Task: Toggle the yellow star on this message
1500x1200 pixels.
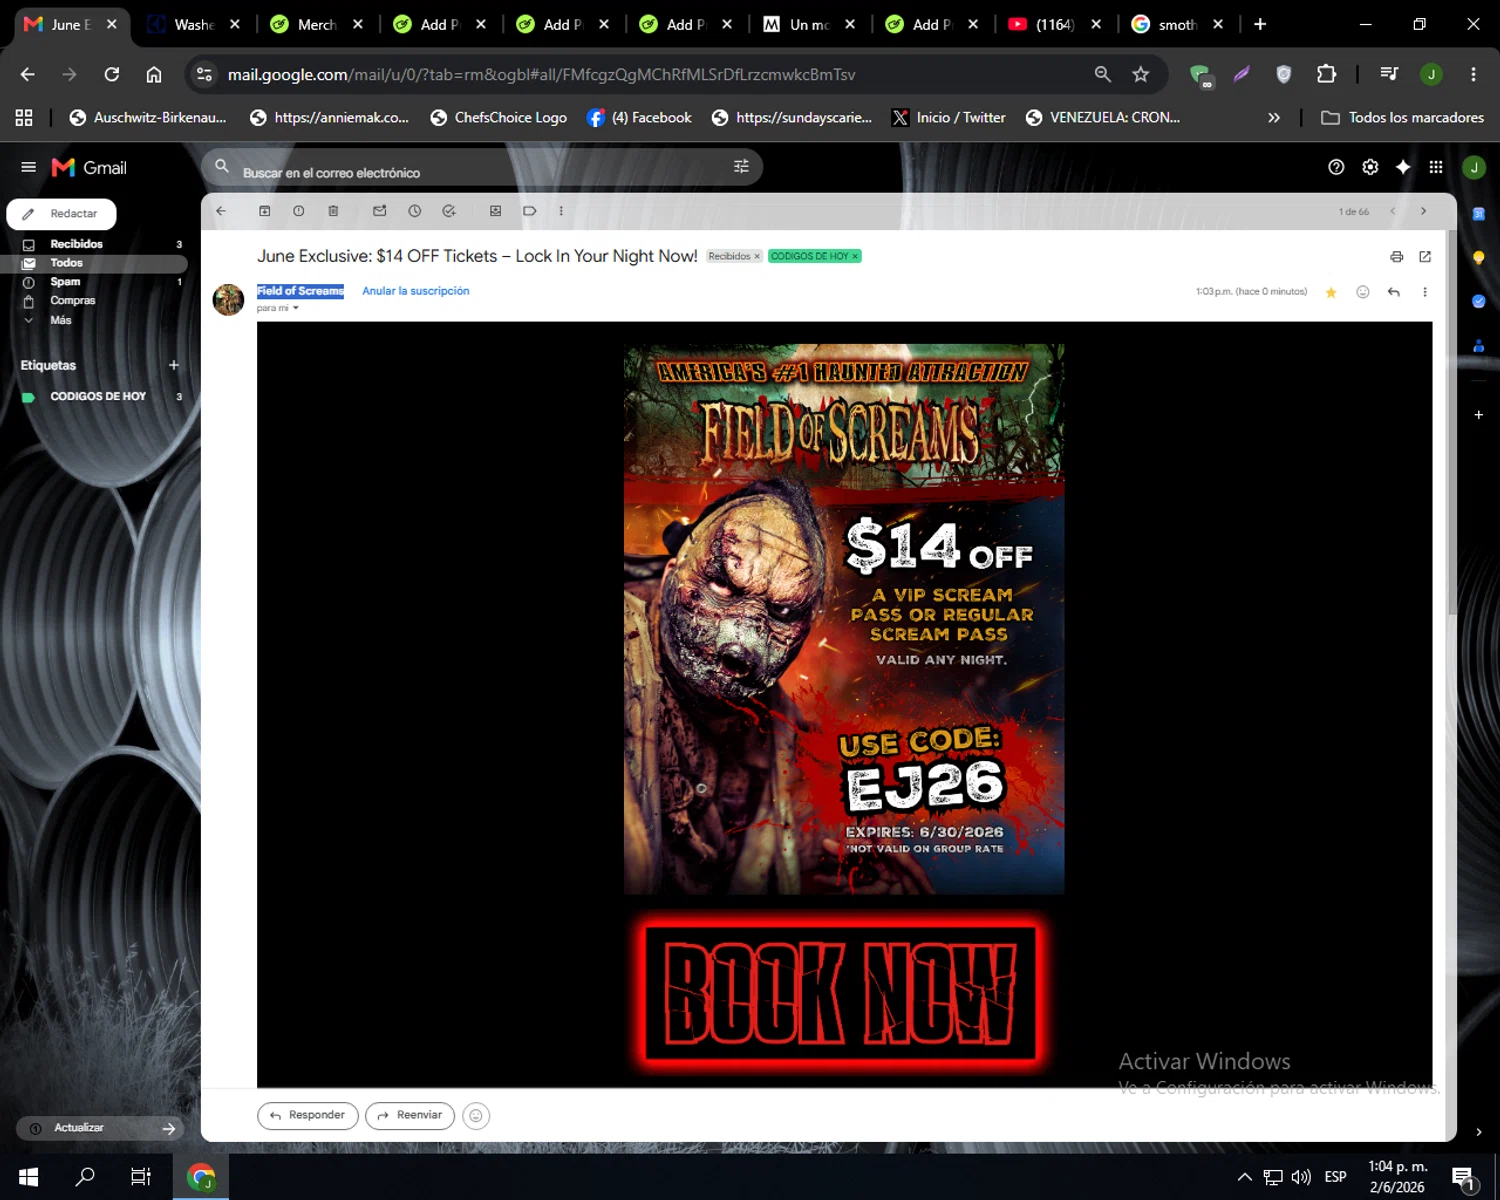Action: click(1331, 292)
